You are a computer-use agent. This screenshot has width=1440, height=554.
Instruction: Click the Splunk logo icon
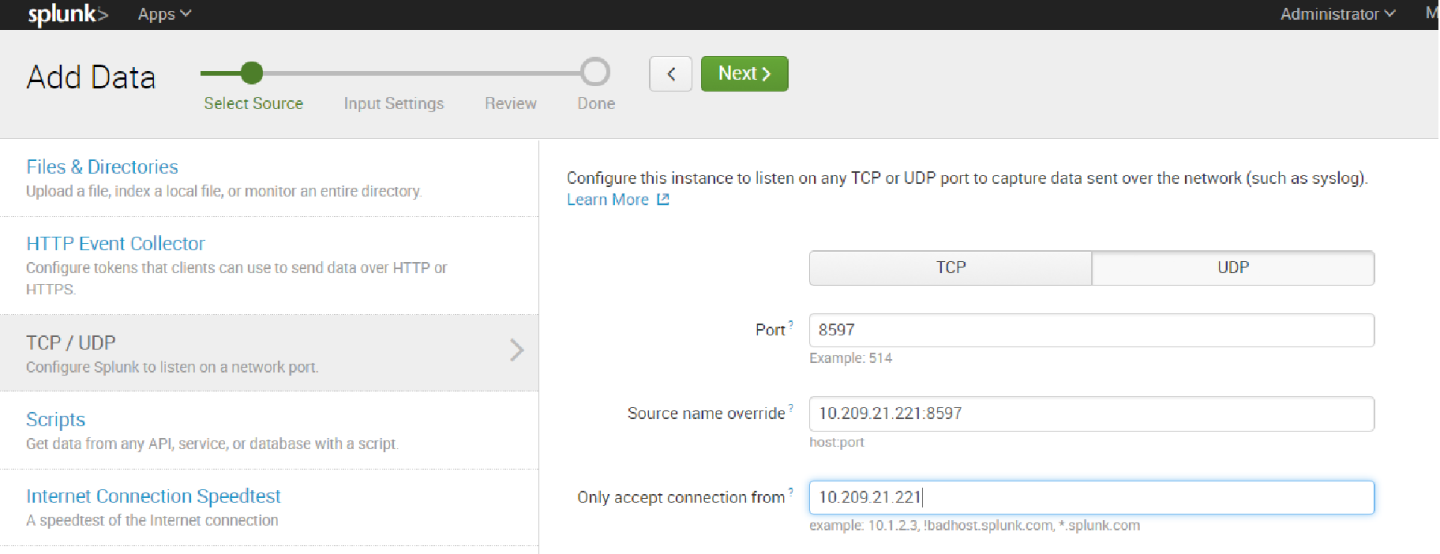[x=68, y=15]
